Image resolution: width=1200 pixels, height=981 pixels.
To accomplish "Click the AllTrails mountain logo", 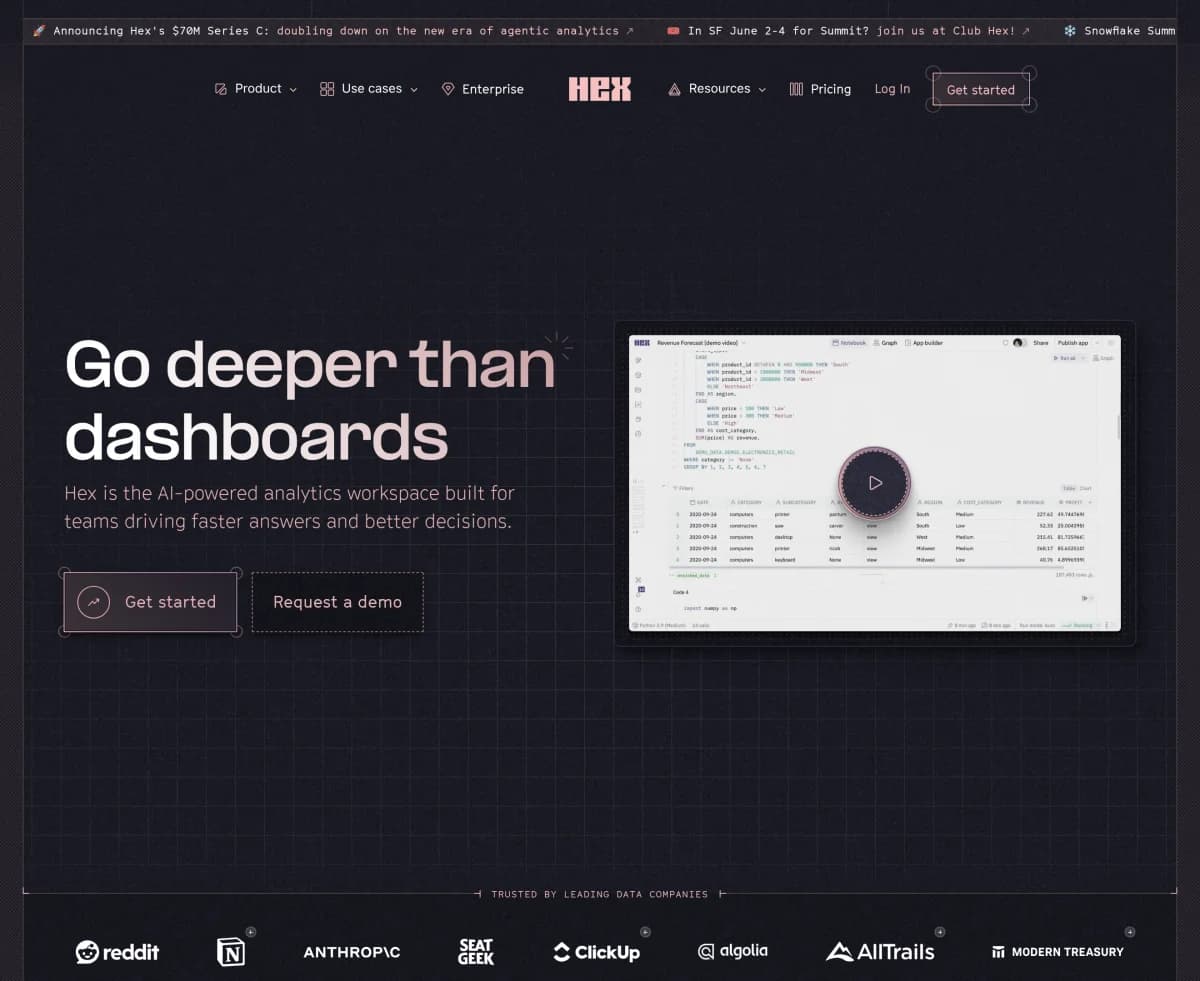I will point(840,950).
